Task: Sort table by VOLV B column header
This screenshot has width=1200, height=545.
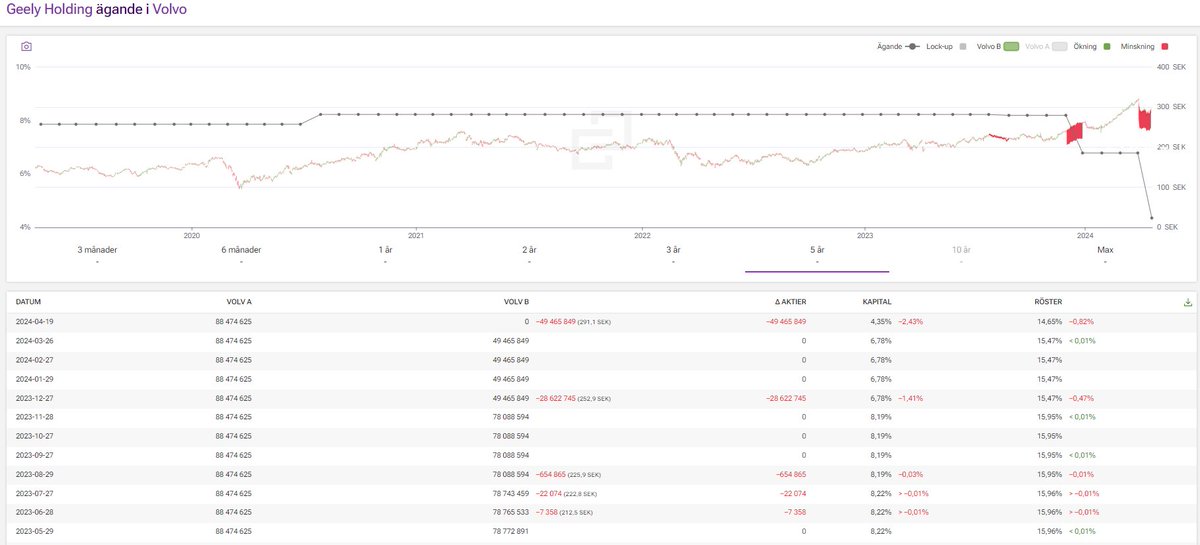Action: point(517,301)
